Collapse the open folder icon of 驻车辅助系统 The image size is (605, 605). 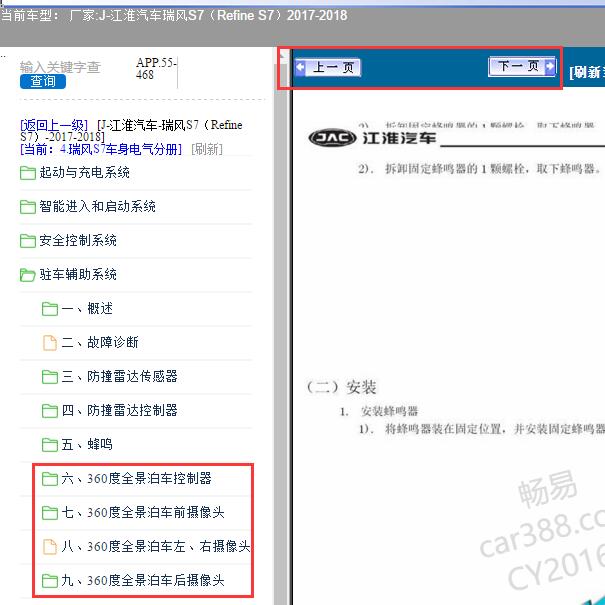point(28,275)
